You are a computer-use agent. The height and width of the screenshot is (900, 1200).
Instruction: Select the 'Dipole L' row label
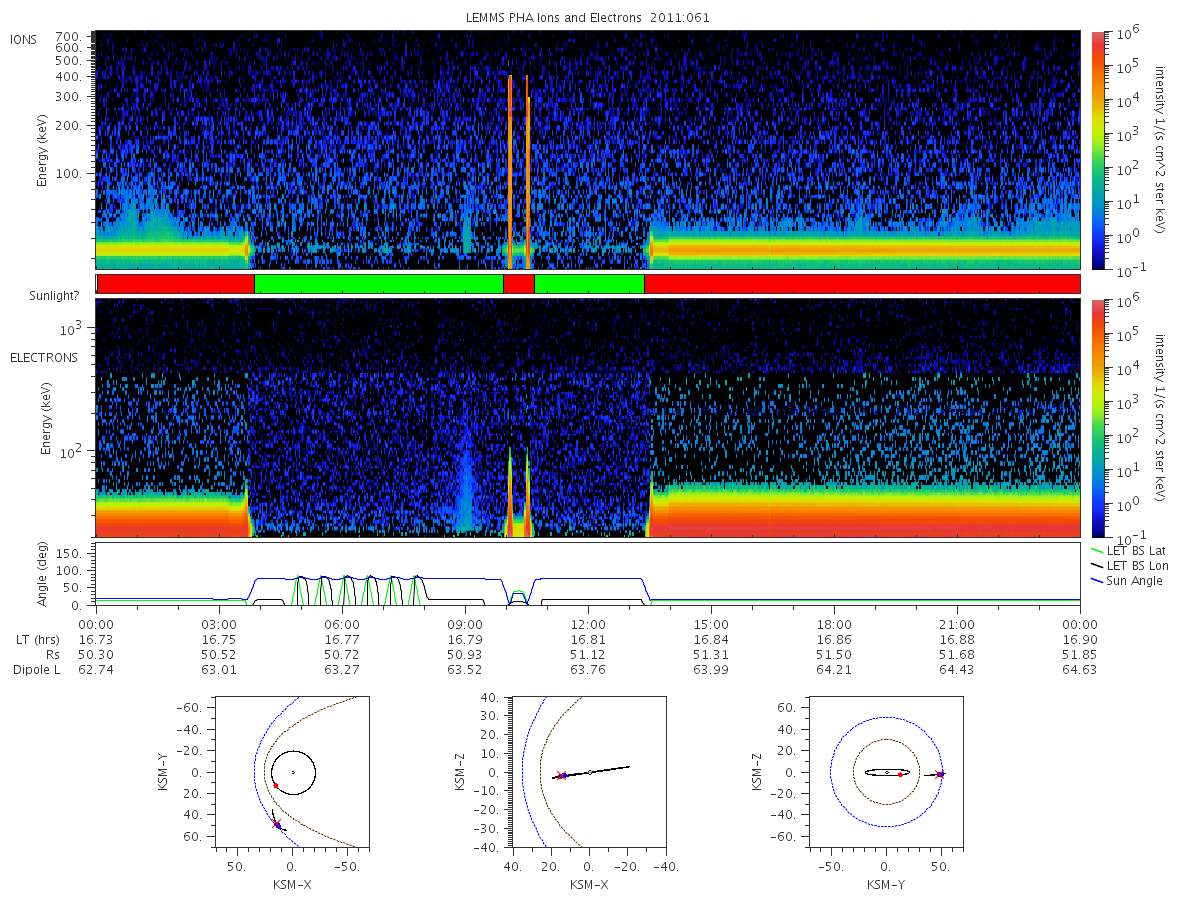(37, 669)
